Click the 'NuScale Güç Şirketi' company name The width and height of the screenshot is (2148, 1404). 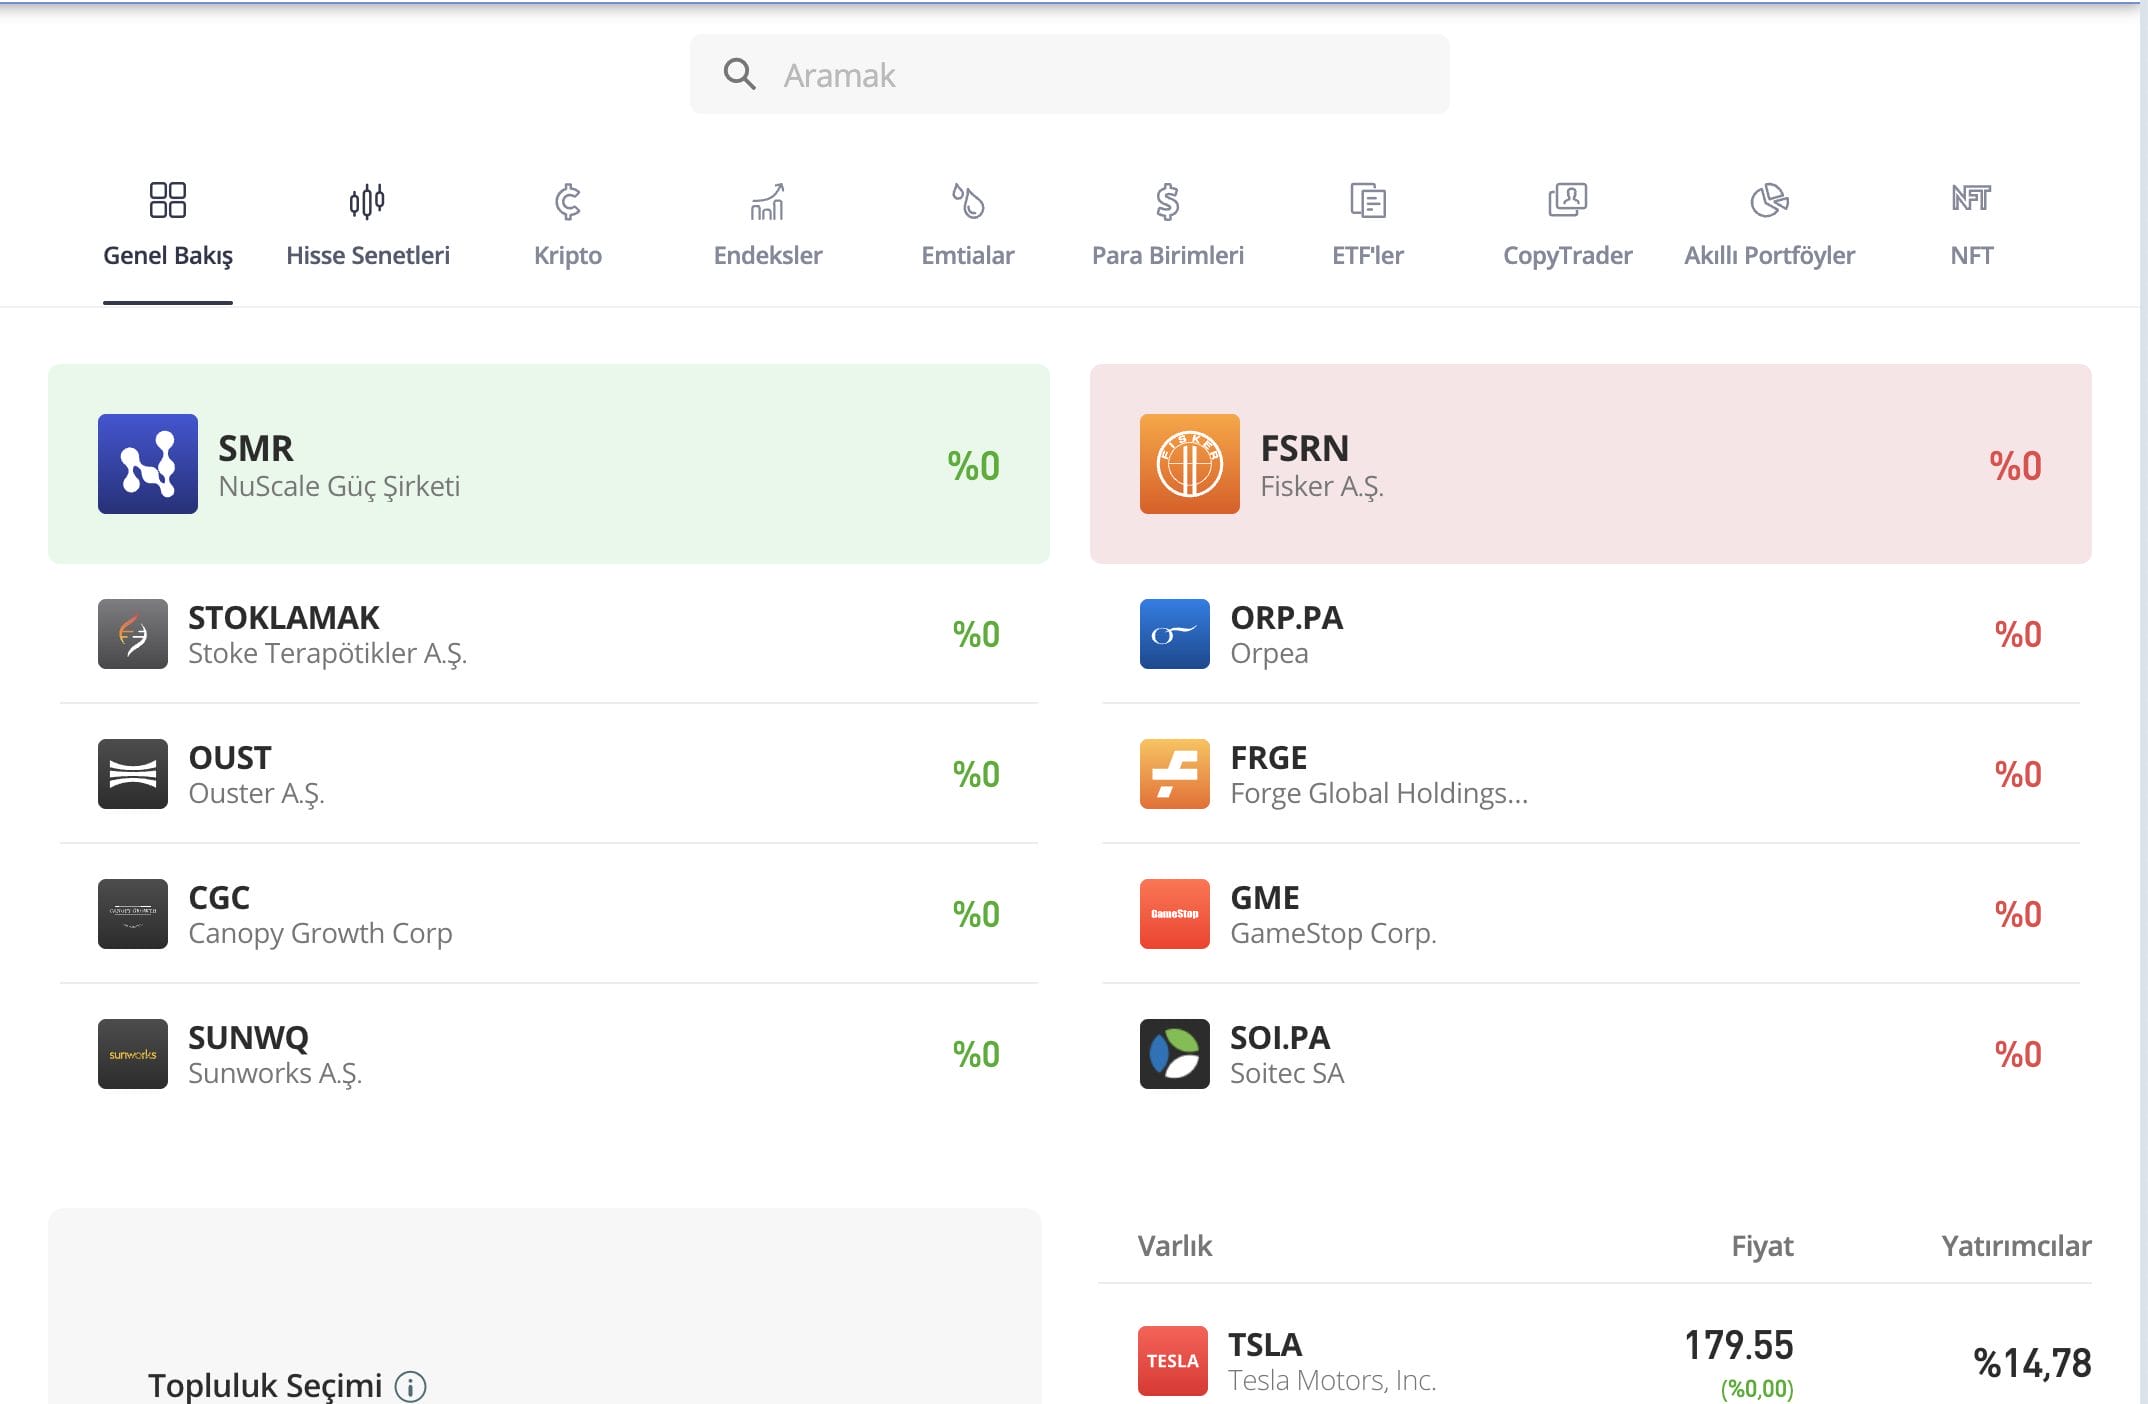(339, 486)
